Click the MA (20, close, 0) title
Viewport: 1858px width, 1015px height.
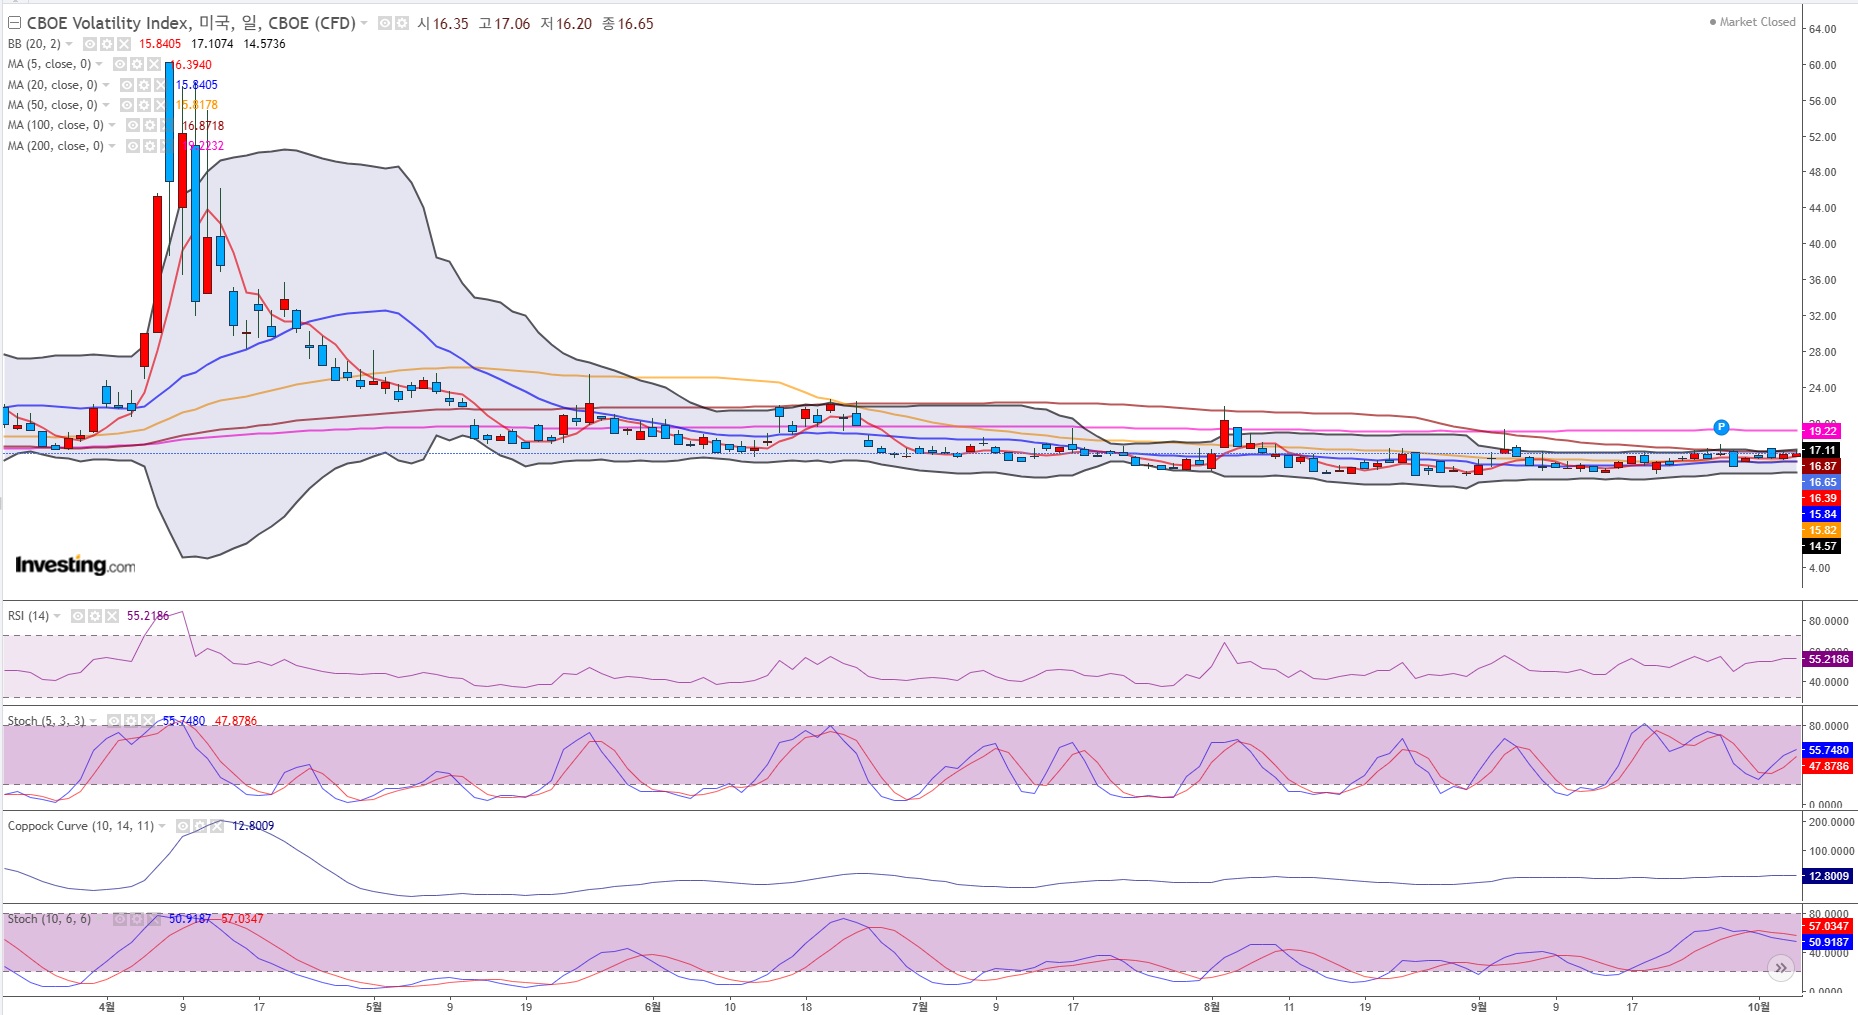(53, 85)
